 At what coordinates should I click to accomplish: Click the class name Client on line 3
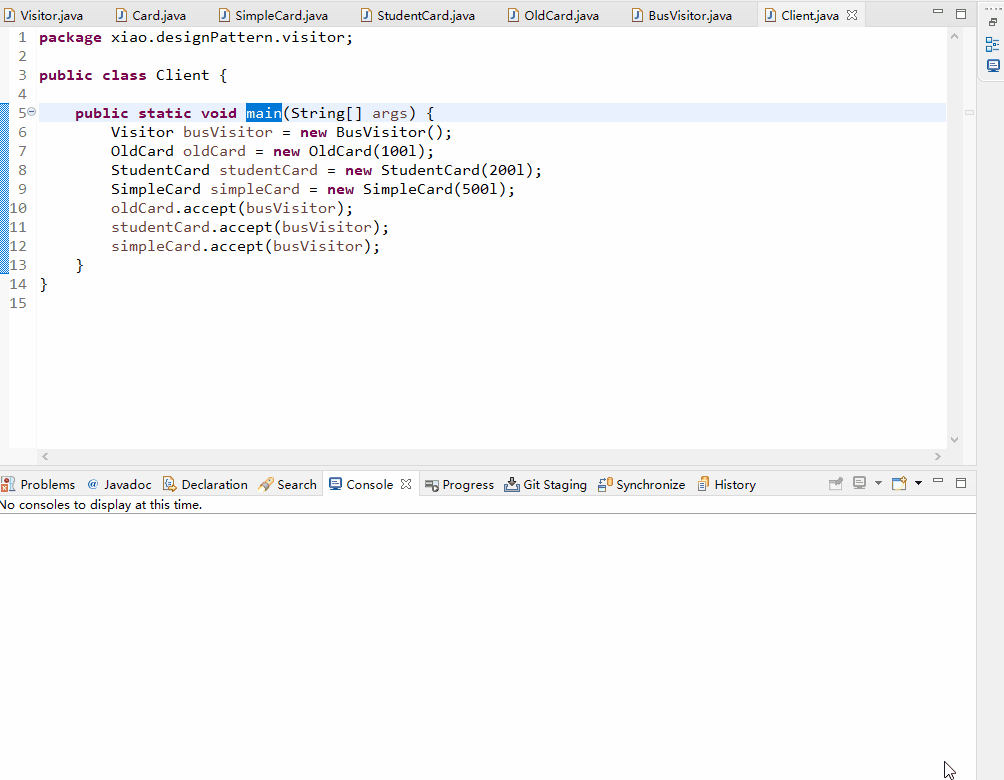(x=182, y=76)
